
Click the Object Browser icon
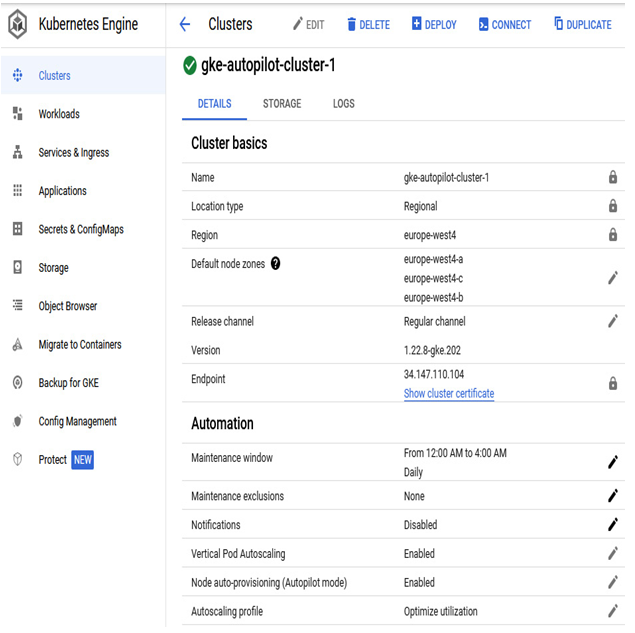click(x=17, y=305)
